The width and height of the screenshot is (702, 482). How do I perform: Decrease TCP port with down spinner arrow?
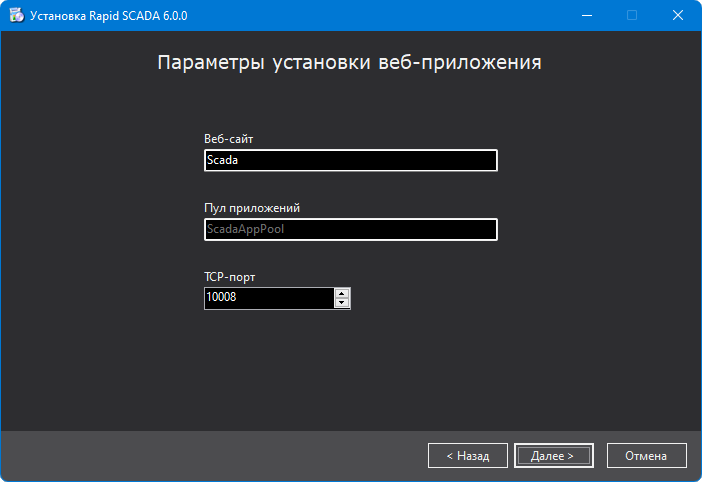[x=342, y=303]
